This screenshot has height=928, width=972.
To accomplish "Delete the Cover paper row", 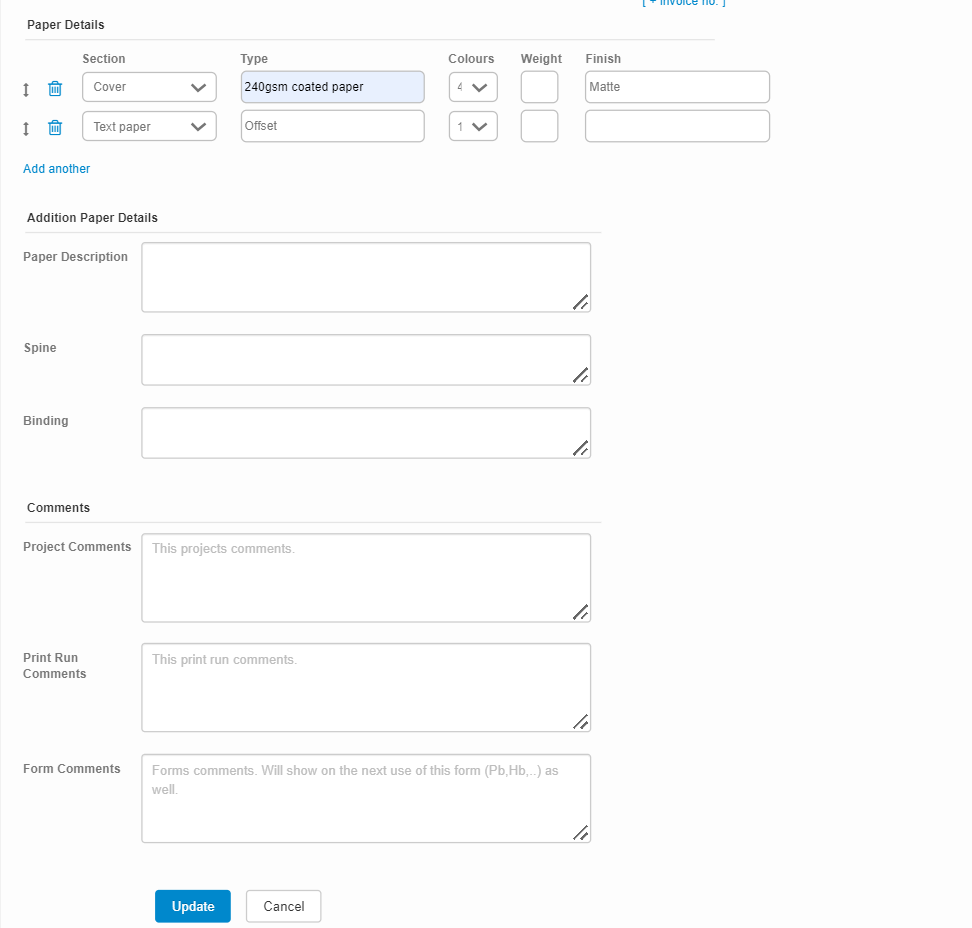I will pyautogui.click(x=55, y=89).
